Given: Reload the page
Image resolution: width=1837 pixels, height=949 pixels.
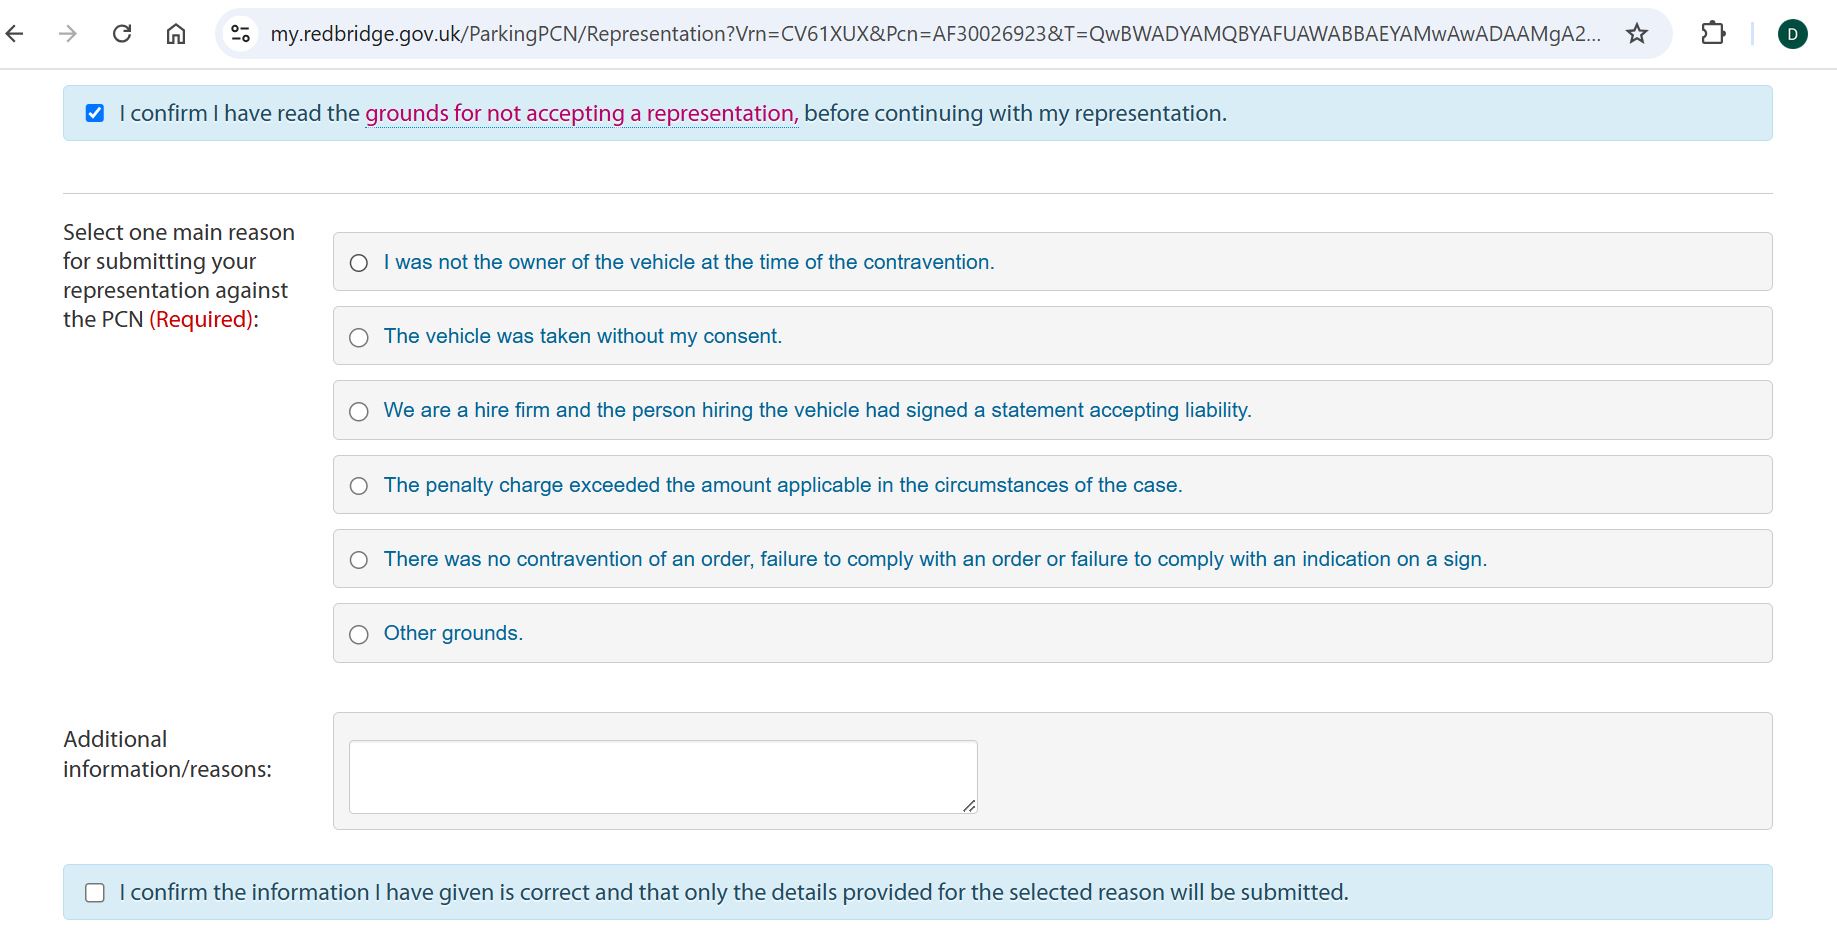Looking at the screenshot, I should point(122,34).
